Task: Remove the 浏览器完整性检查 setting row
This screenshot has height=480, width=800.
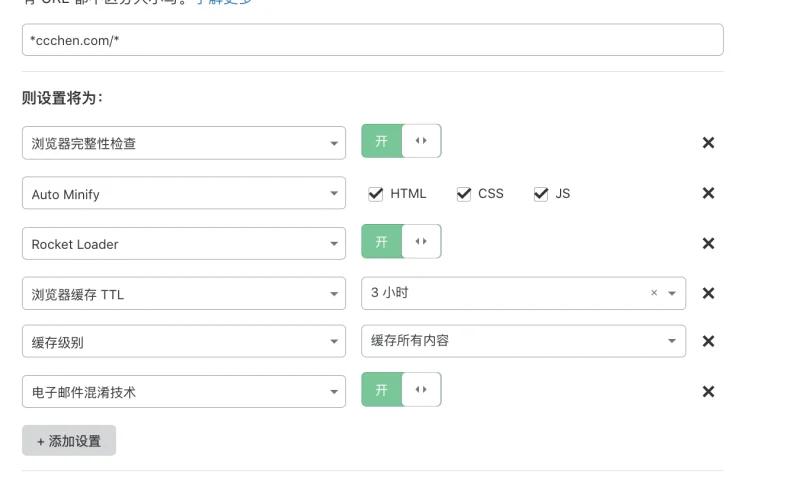Action: pos(708,143)
